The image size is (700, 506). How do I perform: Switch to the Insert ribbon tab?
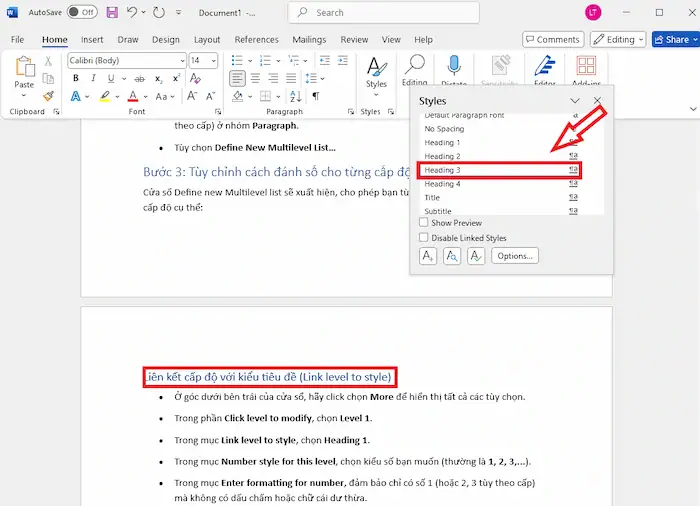[92, 40]
